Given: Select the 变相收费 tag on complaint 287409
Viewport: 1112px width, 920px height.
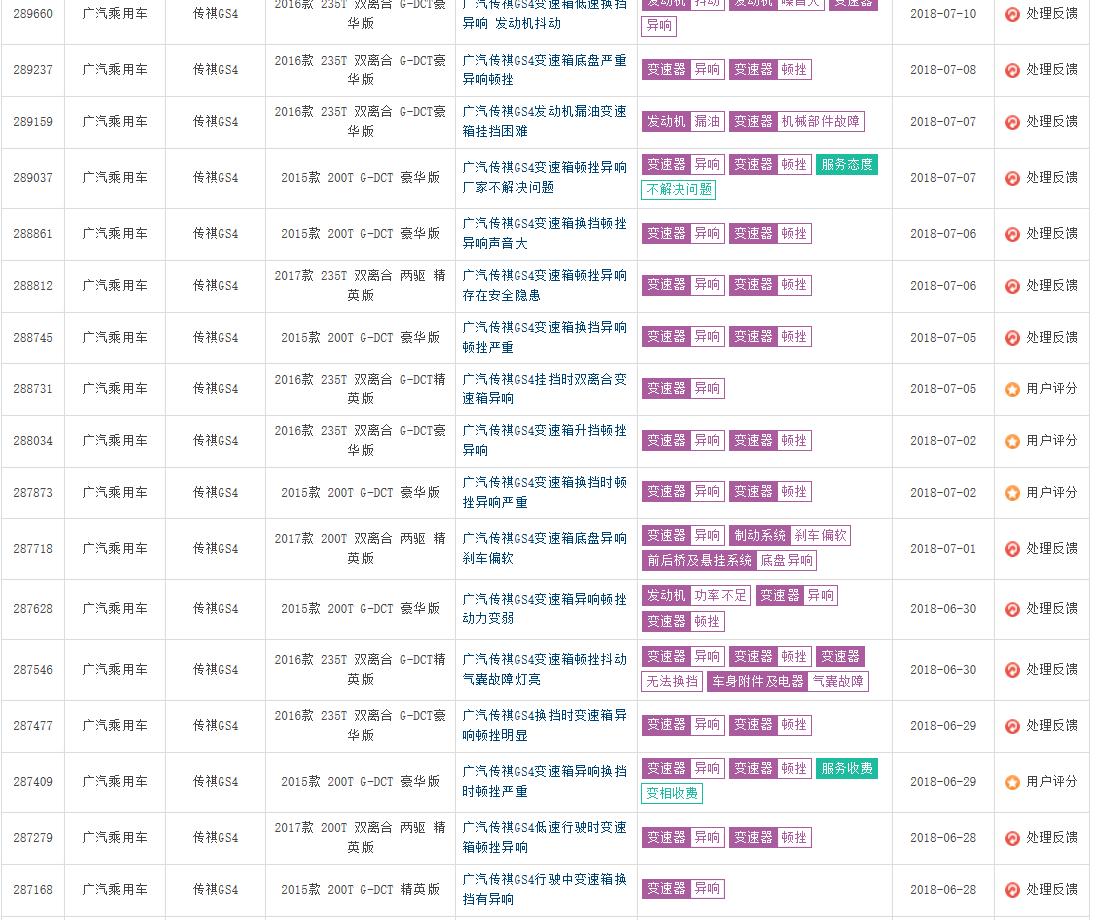Looking at the screenshot, I should point(672,793).
